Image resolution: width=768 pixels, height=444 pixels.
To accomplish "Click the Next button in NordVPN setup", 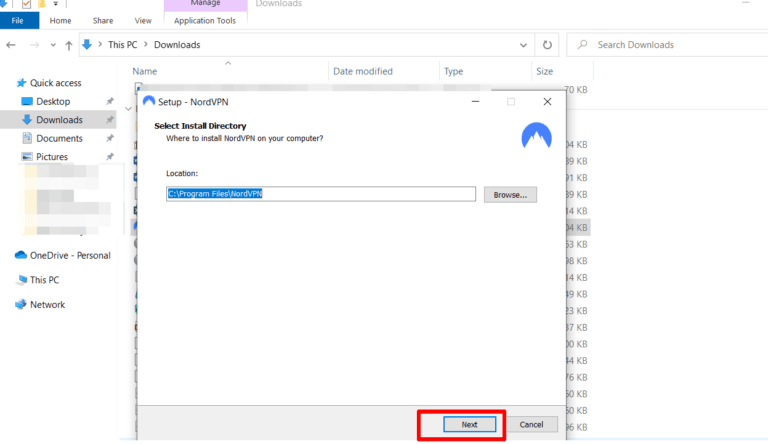I will click(x=469, y=425).
